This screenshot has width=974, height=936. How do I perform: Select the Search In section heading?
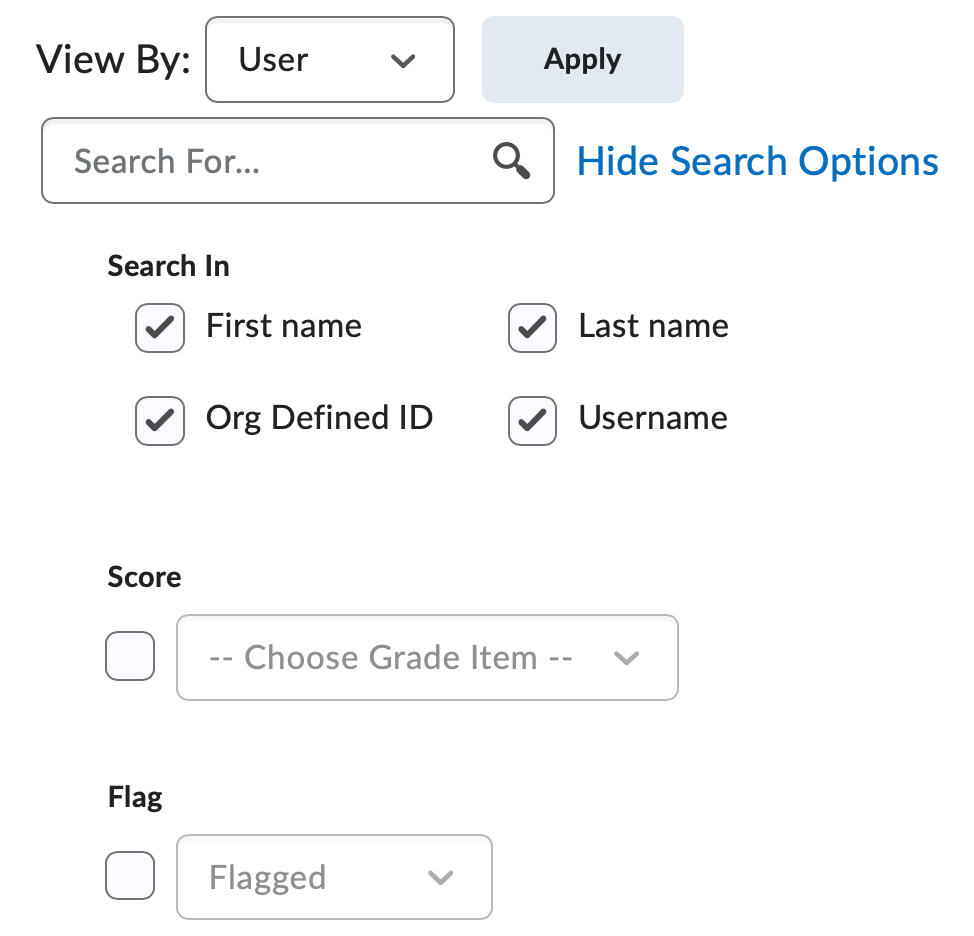pos(168,265)
